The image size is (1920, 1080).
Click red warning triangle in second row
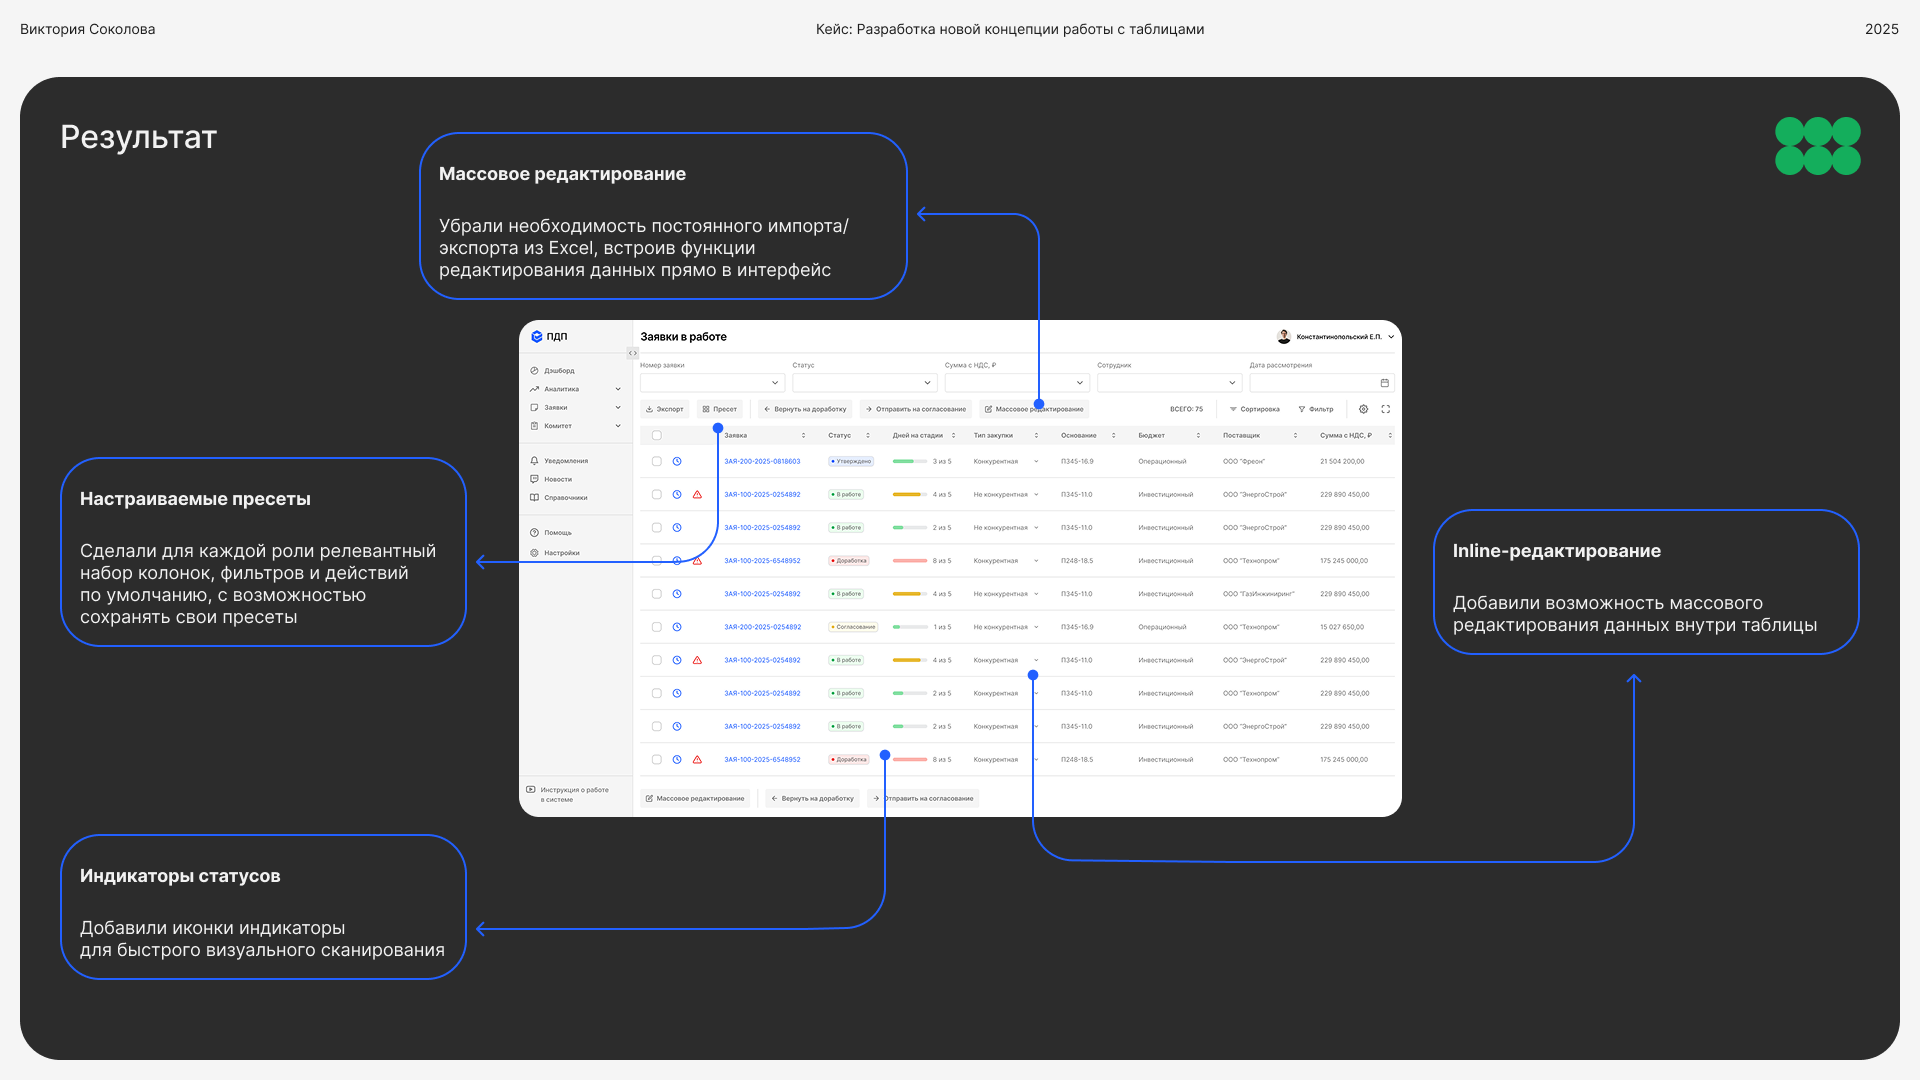[x=697, y=495]
